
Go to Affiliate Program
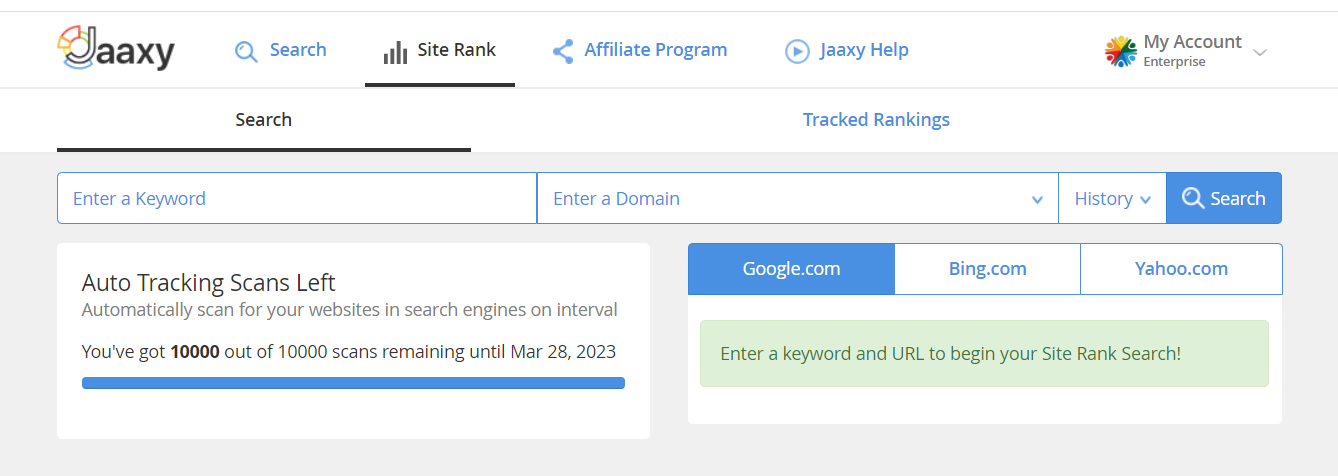coord(640,50)
